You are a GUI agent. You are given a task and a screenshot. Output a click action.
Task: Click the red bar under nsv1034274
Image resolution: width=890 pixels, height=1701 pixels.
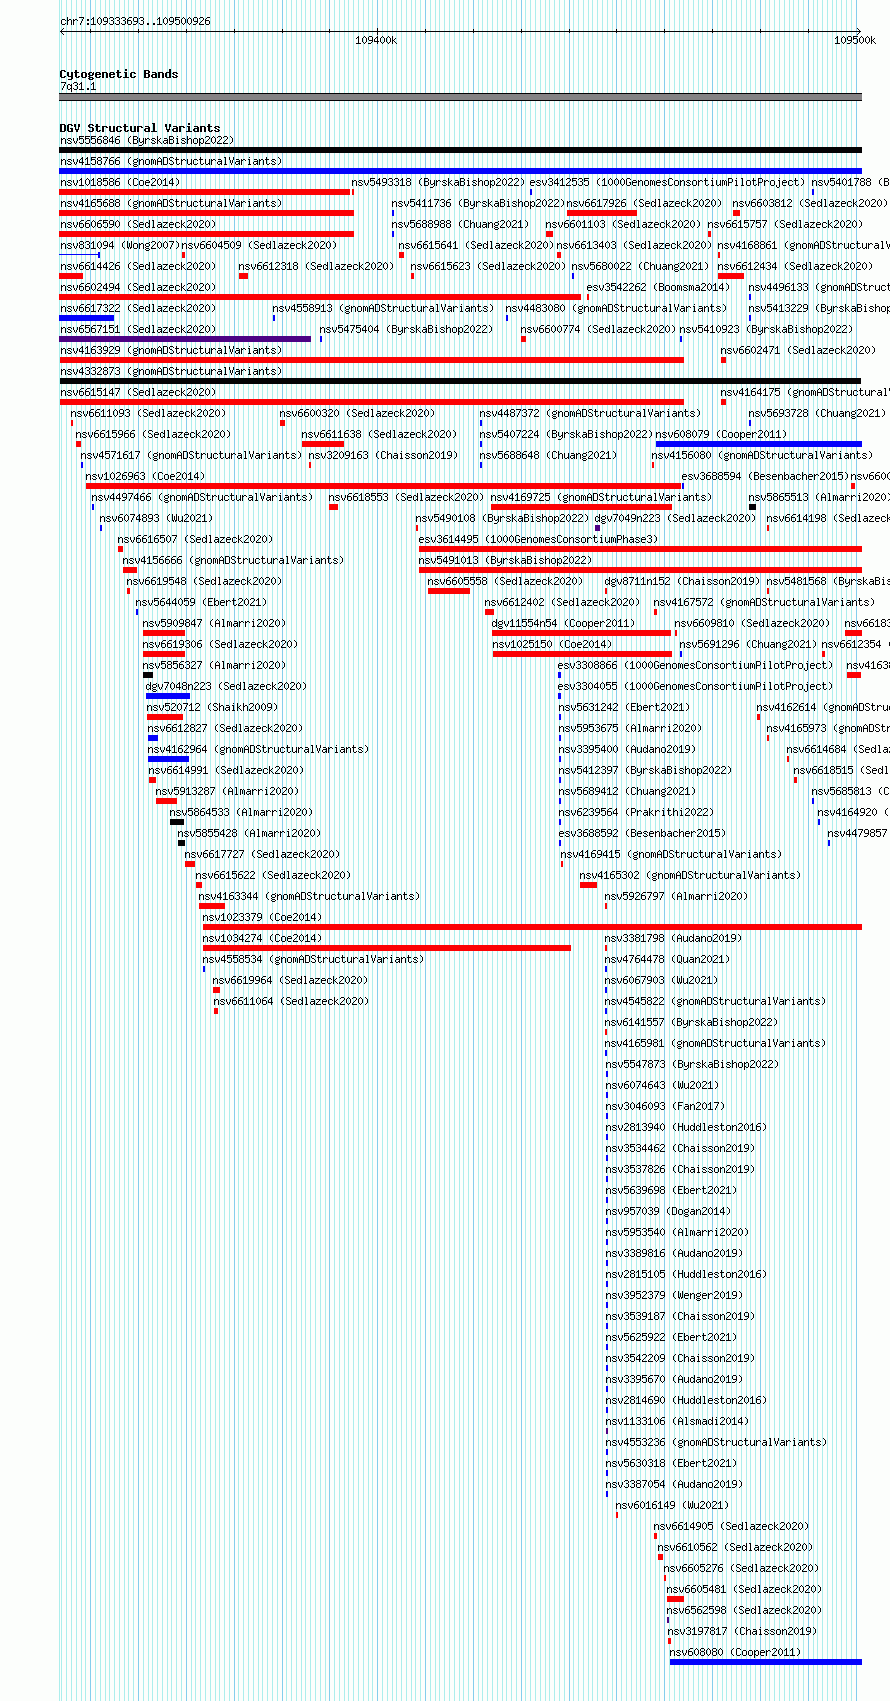[387, 948]
